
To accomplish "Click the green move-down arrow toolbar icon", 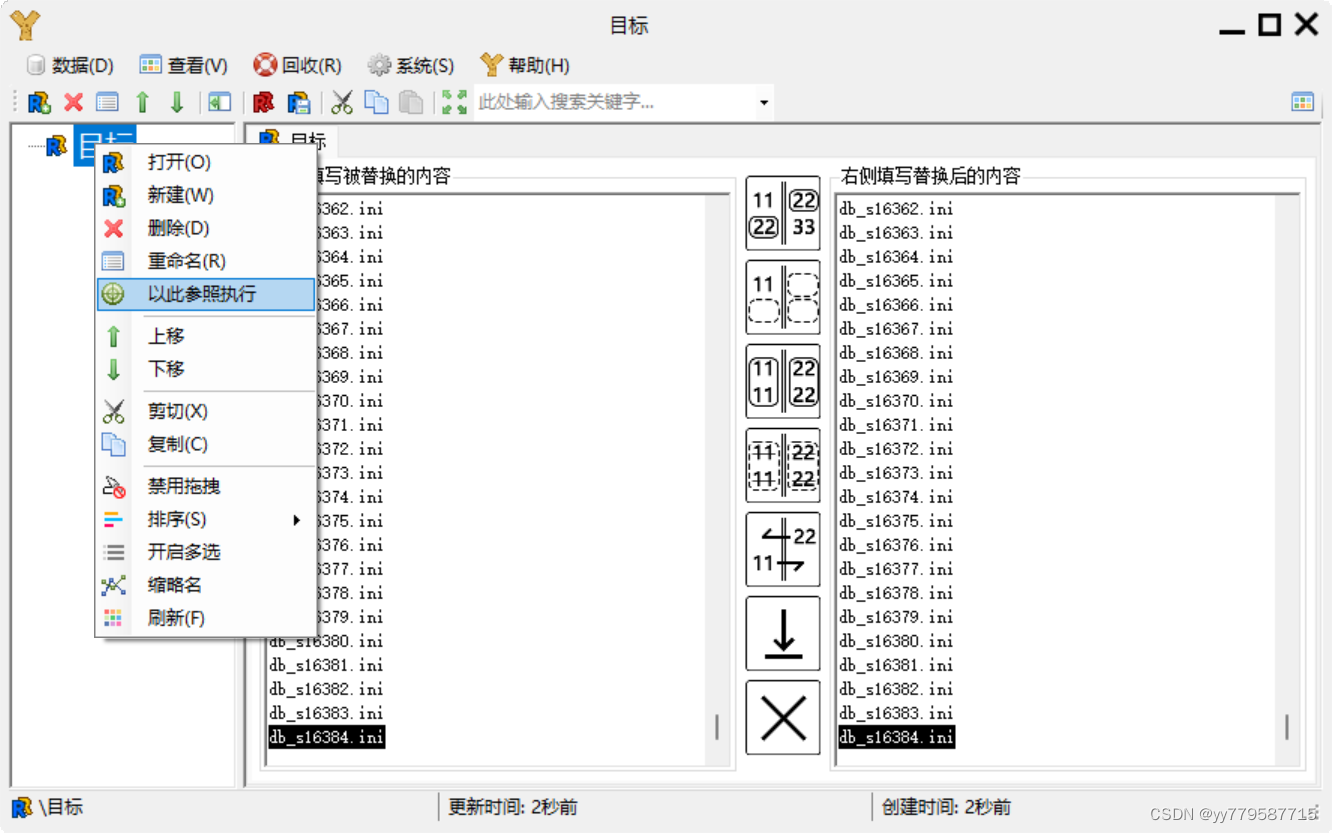I will 177,102.
